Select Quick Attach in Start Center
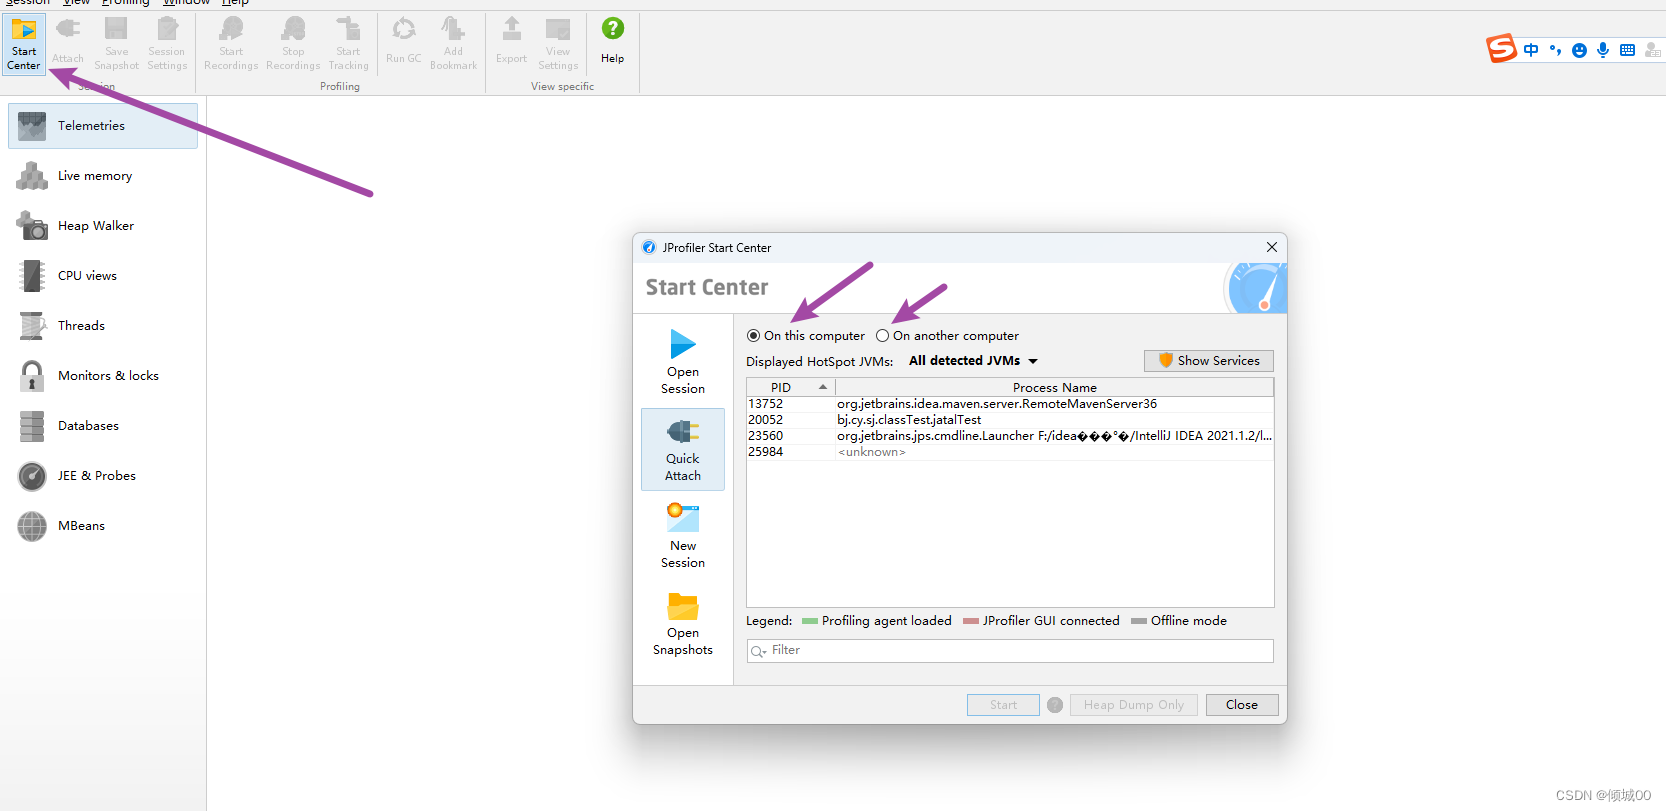 tap(683, 449)
